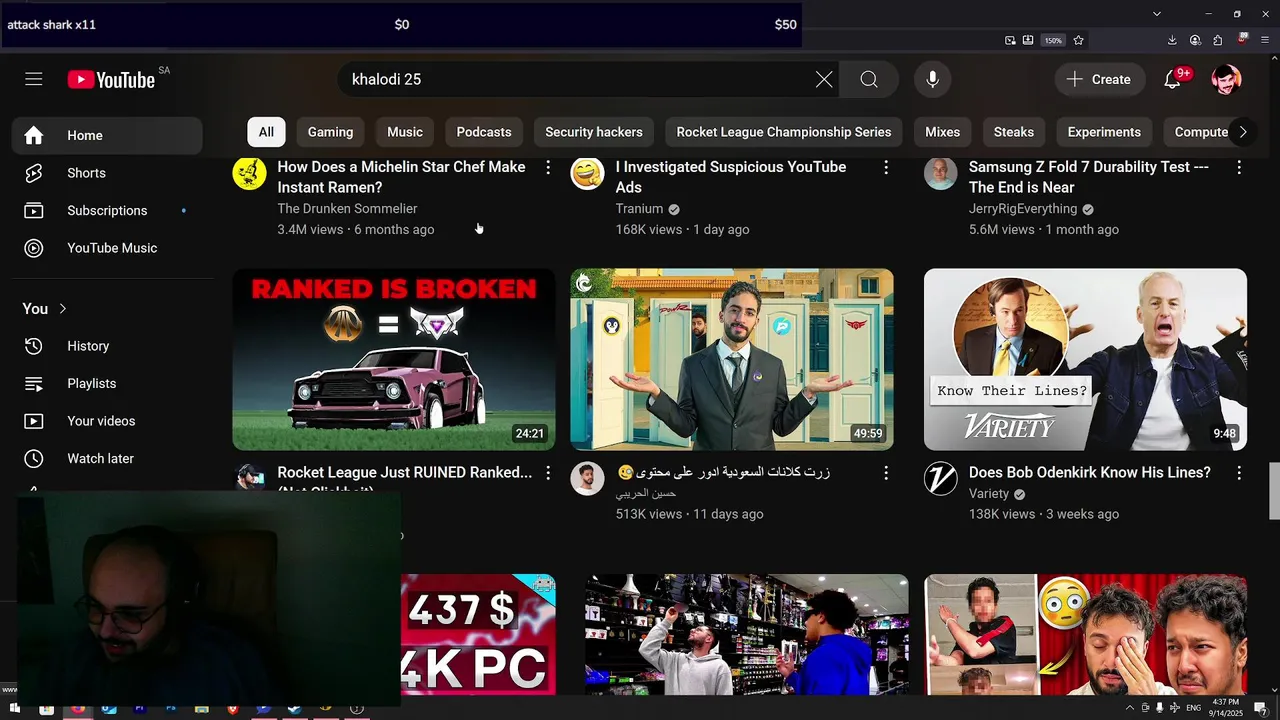Click the Create button

coord(1099,79)
